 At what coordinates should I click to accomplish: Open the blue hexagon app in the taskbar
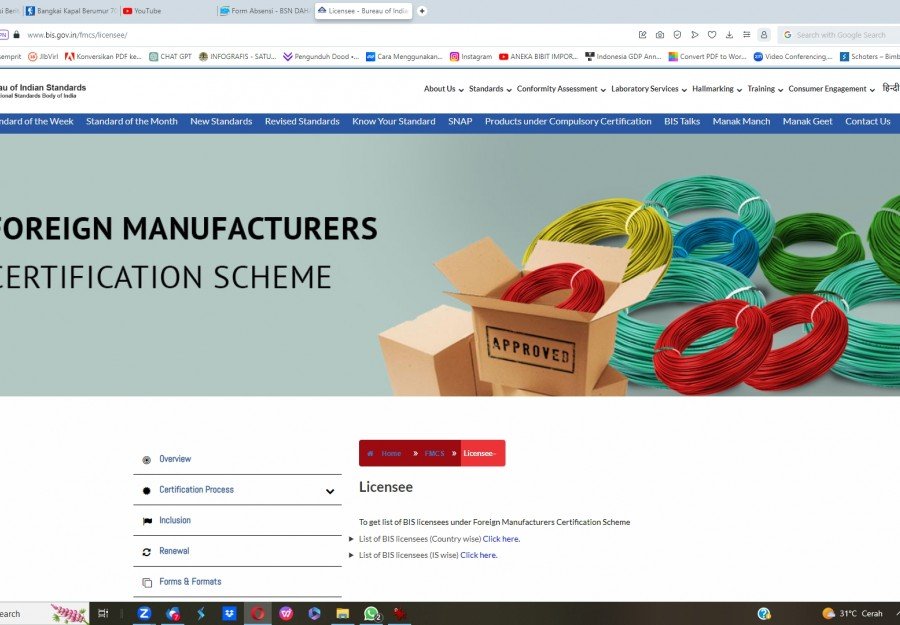coord(314,614)
